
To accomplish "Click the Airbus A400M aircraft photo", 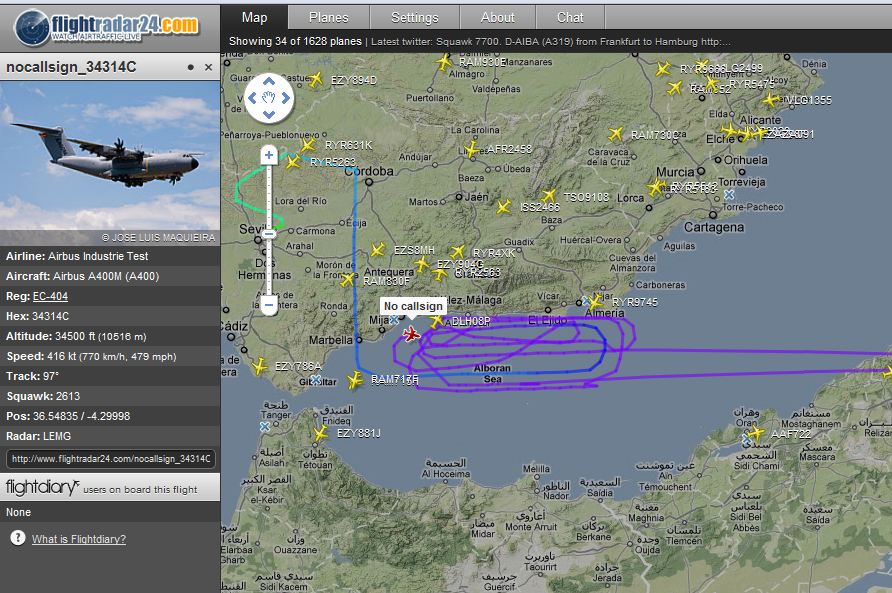I will click(x=109, y=156).
